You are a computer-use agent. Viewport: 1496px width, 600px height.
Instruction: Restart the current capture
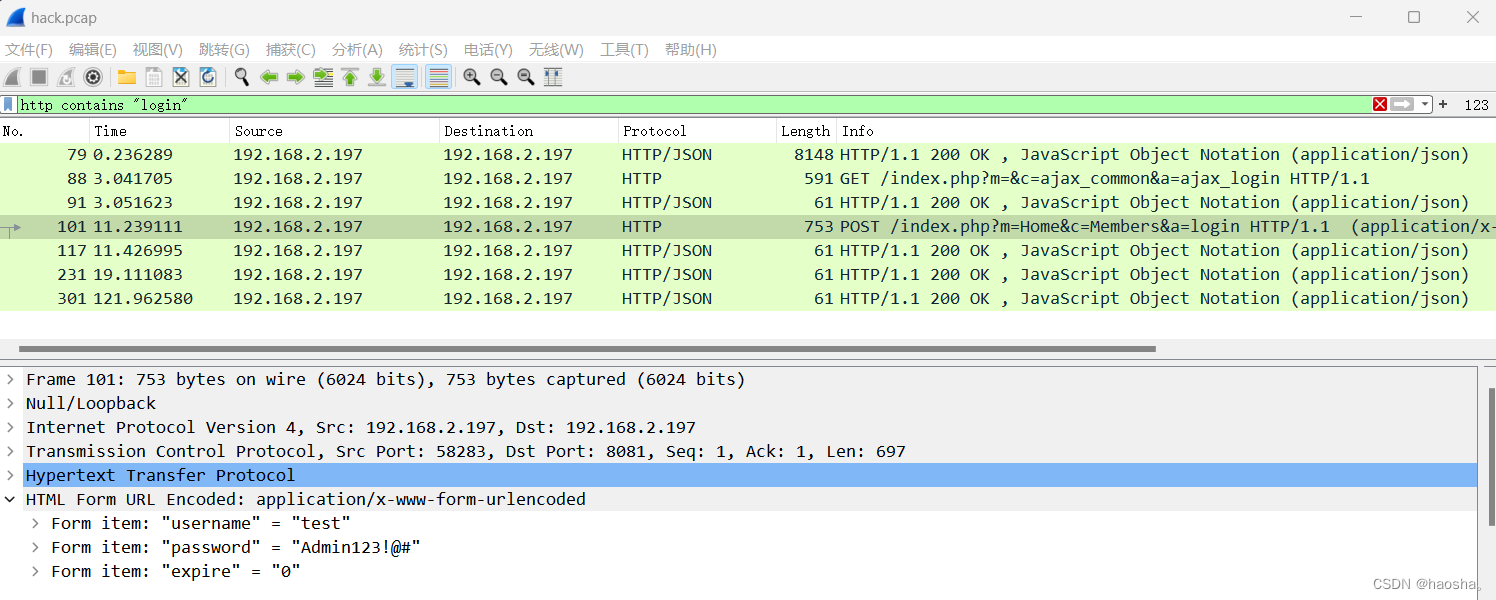tap(65, 77)
